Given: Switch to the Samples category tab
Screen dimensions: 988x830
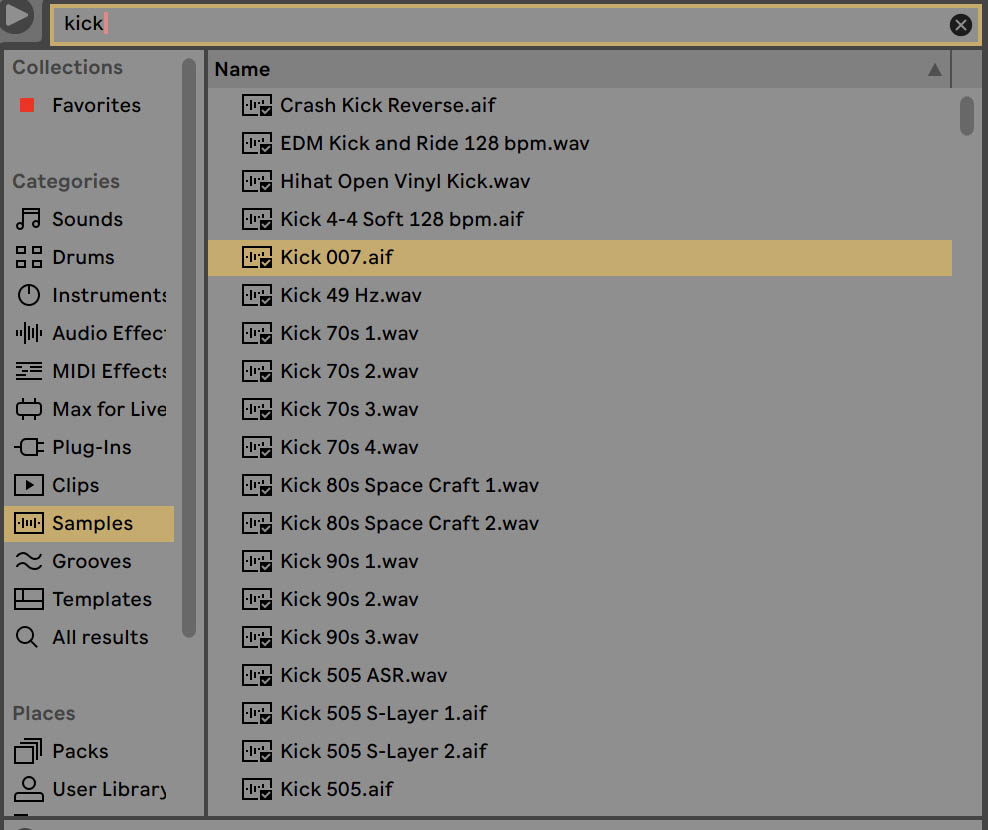Looking at the screenshot, I should point(92,523).
